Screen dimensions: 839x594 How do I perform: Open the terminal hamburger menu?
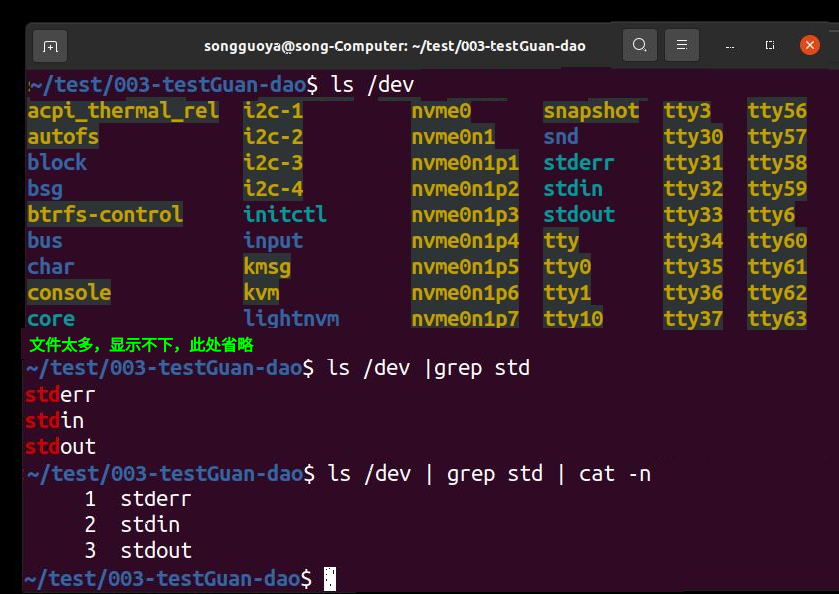[x=682, y=45]
